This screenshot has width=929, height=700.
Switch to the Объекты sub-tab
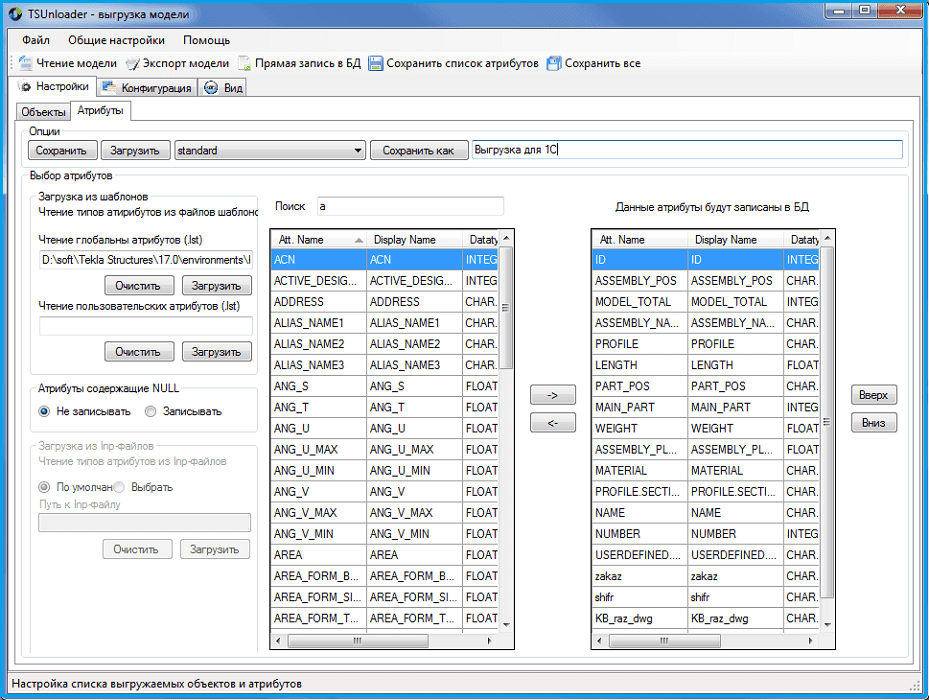[43, 112]
